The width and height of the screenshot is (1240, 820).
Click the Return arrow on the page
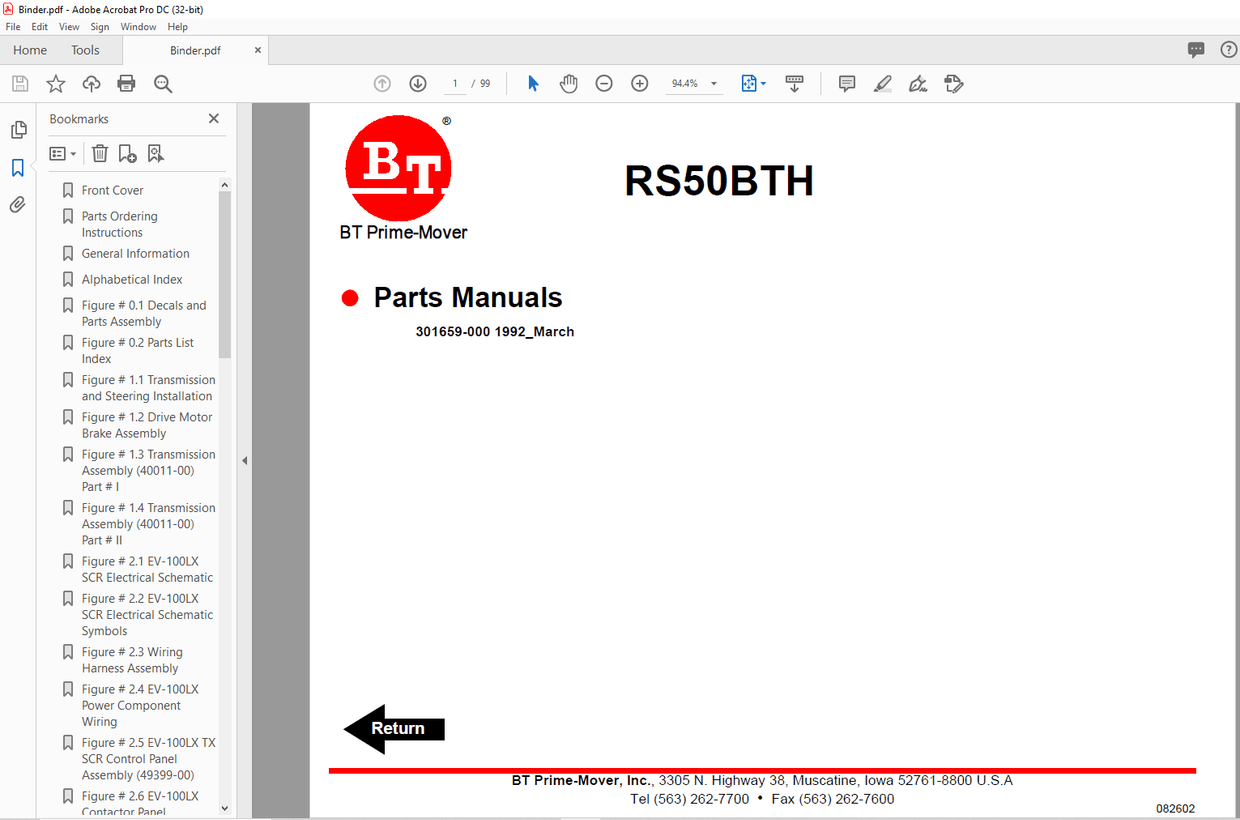point(392,729)
